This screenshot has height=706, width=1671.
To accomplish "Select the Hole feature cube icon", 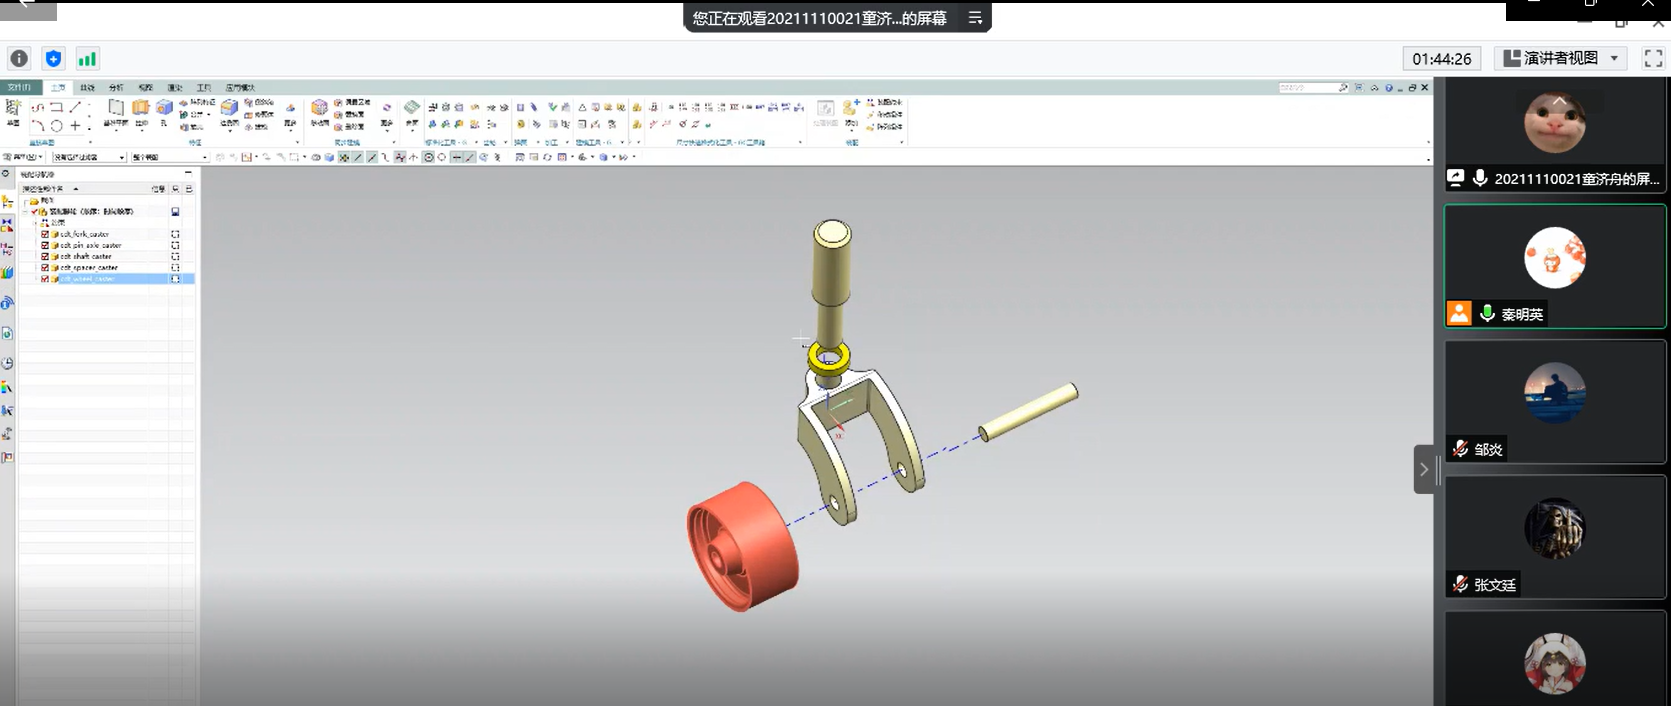I will (164, 108).
